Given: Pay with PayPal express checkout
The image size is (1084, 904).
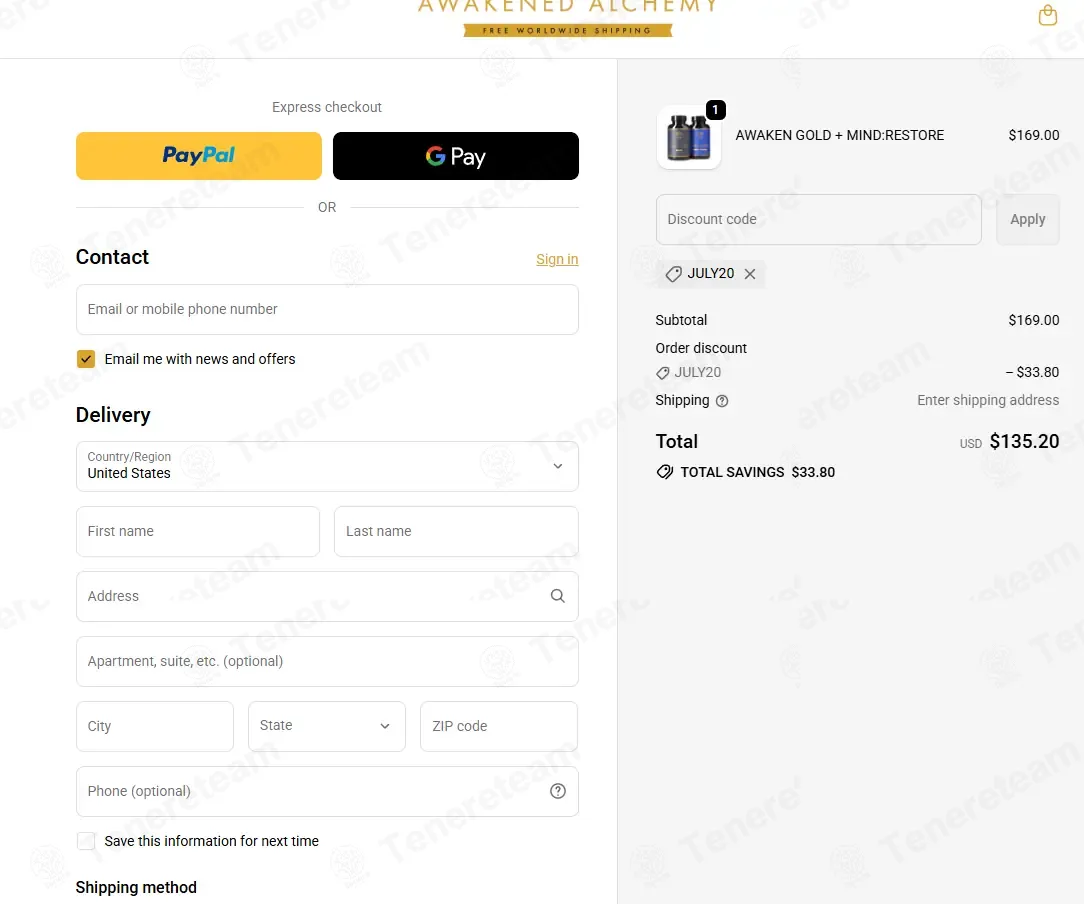Looking at the screenshot, I should click(199, 156).
